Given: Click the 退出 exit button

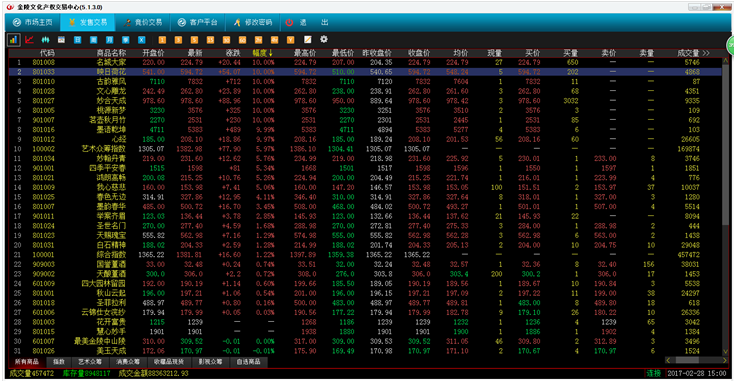Looking at the screenshot, I should click(x=307, y=22).
